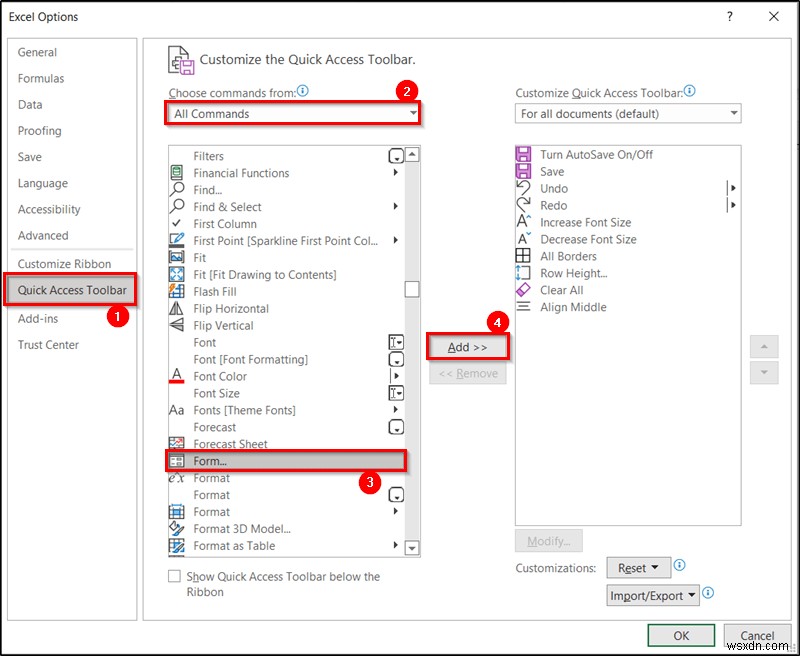This screenshot has height=656, width=800.
Task: Click command list scrollbar thumb
Action: (412, 289)
